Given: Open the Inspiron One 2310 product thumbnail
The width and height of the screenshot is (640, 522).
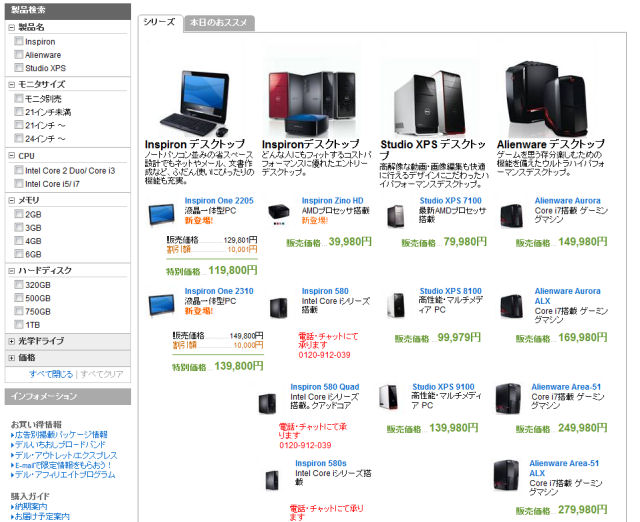Looking at the screenshot, I should pos(162,304).
